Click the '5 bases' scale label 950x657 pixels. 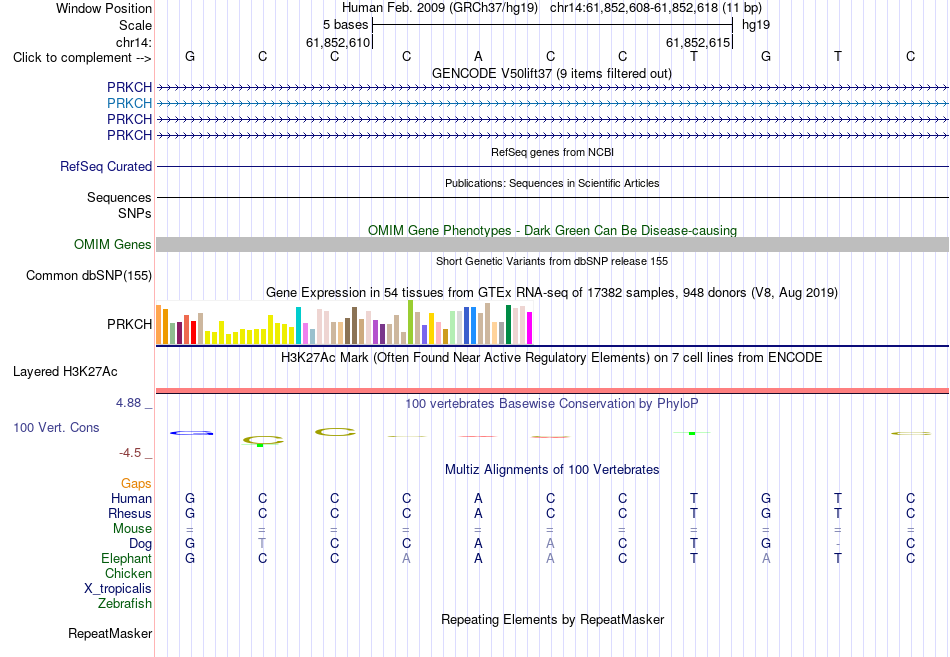click(x=345, y=25)
